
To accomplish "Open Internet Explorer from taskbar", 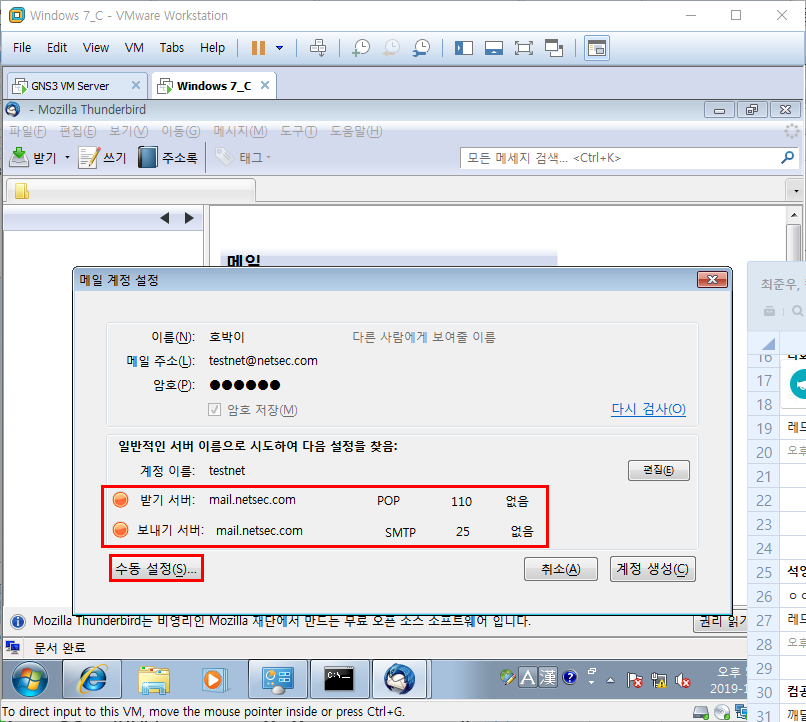I will (x=92, y=679).
